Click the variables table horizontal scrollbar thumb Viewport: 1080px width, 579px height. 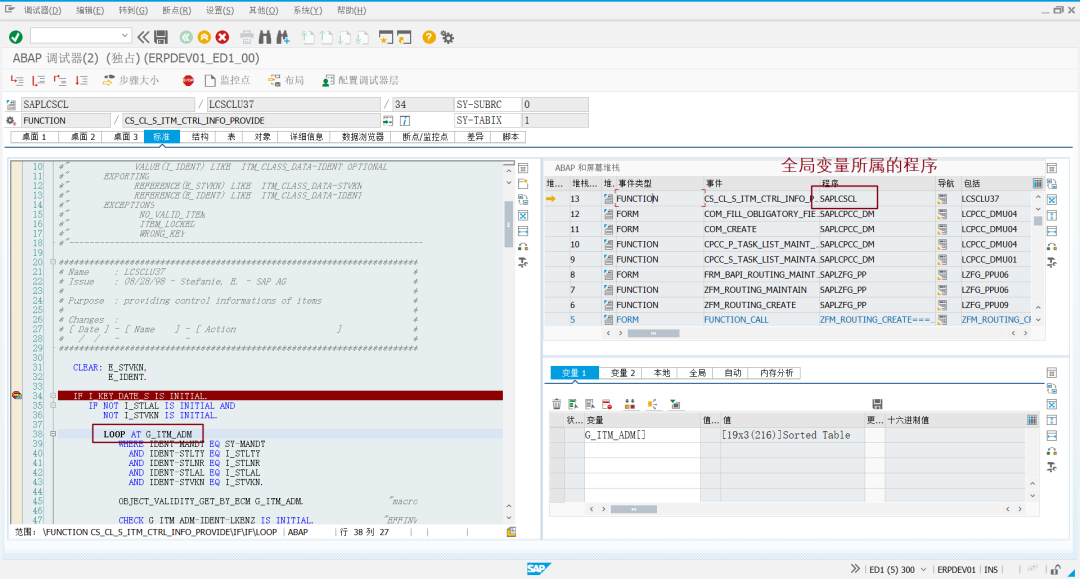(x=634, y=509)
